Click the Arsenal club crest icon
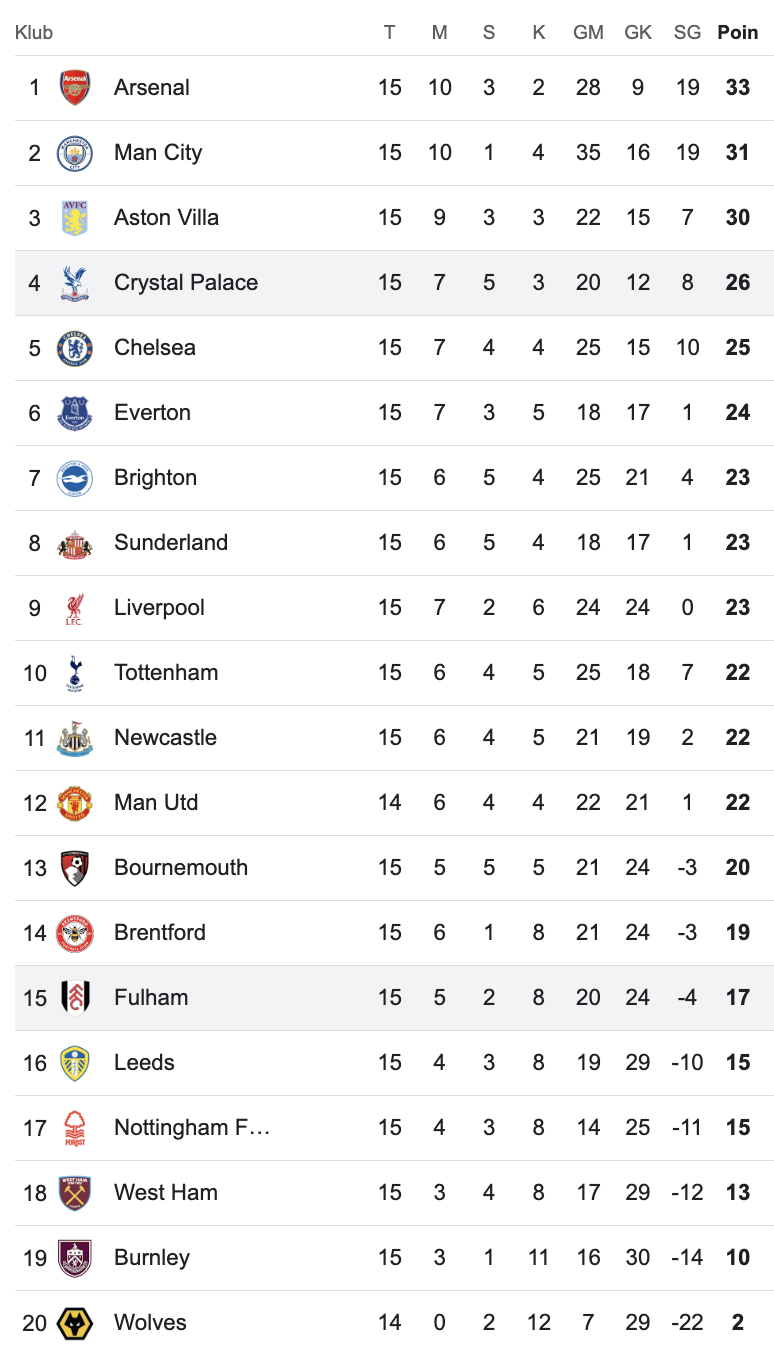 (x=75, y=88)
